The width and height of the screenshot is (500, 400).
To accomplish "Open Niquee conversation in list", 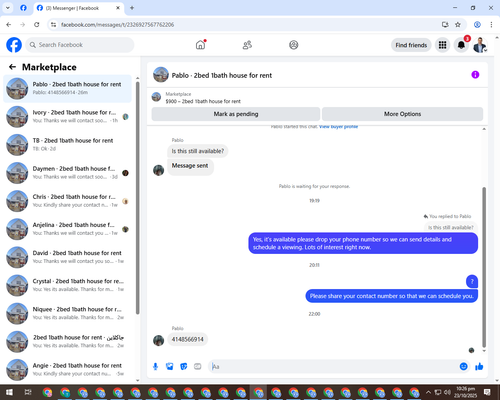I will (x=67, y=313).
